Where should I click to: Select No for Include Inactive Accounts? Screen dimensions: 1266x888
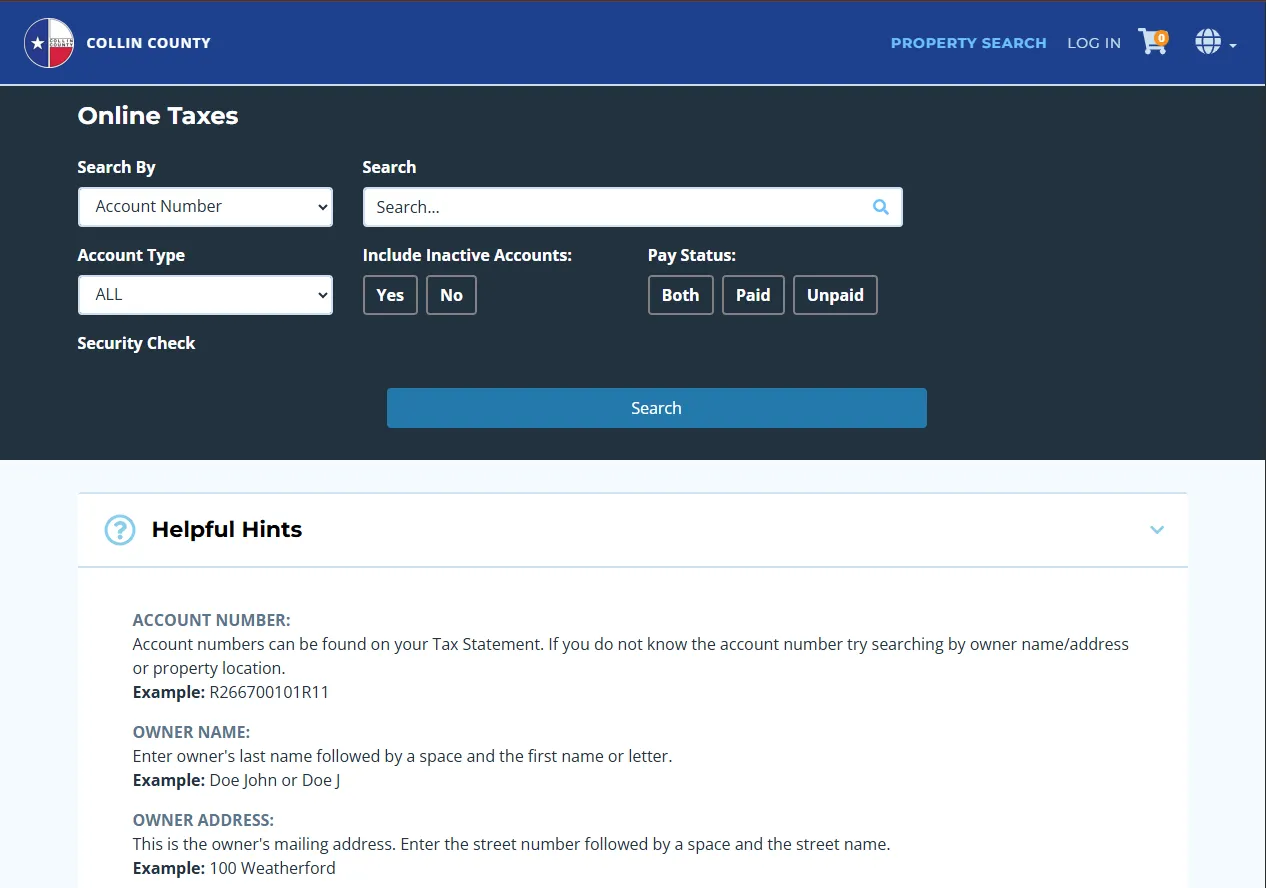coord(451,295)
